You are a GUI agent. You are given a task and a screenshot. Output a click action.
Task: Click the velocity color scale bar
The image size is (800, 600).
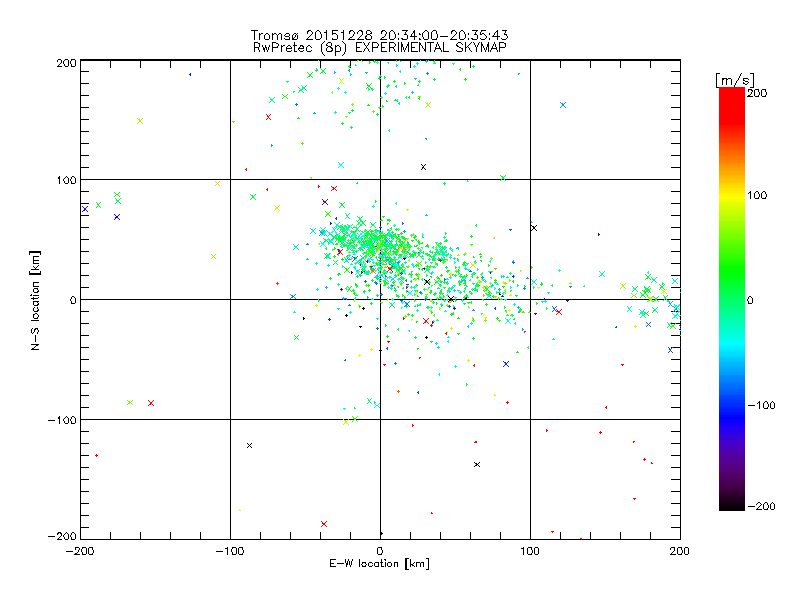pyautogui.click(x=732, y=299)
